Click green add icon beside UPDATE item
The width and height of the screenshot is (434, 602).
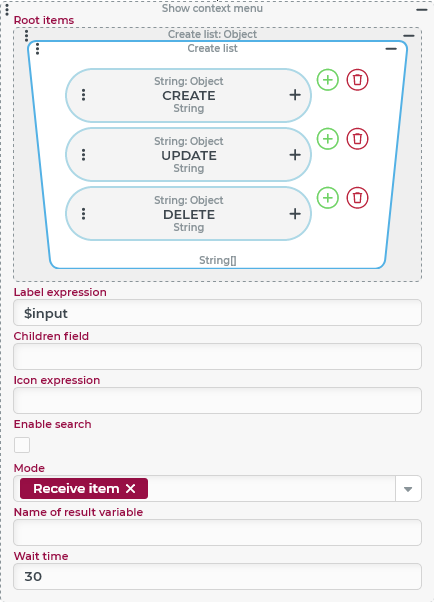328,139
